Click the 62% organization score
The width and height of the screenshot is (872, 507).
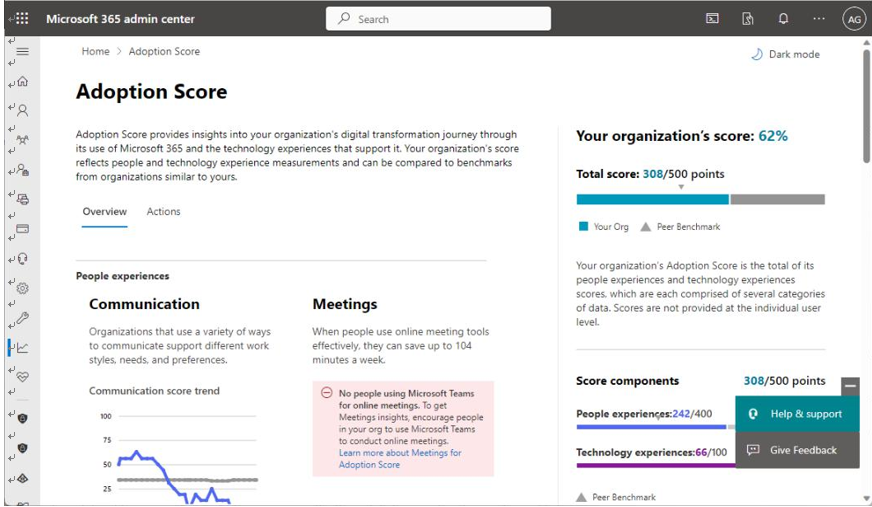(x=773, y=136)
